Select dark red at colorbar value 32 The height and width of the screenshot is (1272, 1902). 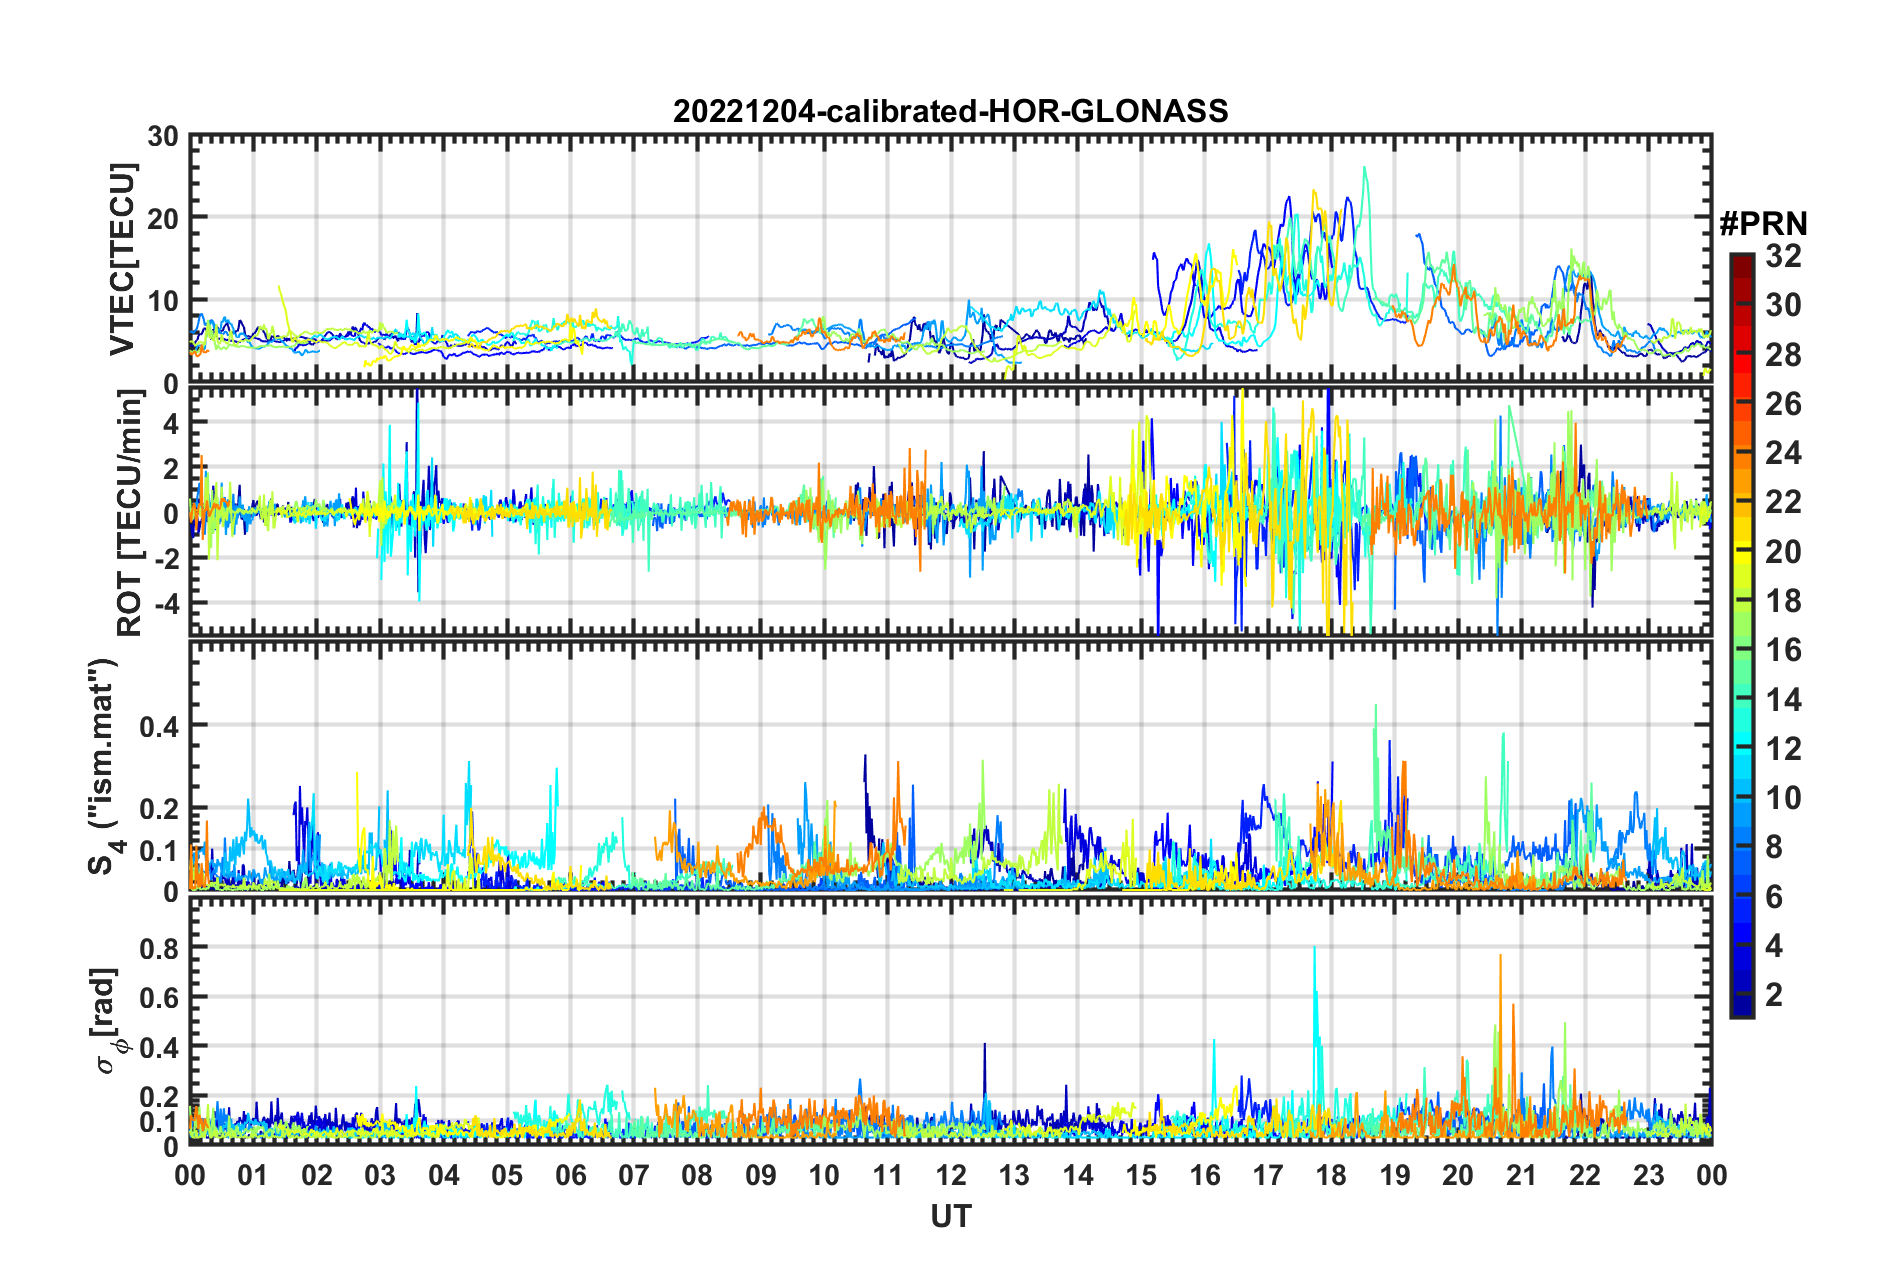point(1741,257)
